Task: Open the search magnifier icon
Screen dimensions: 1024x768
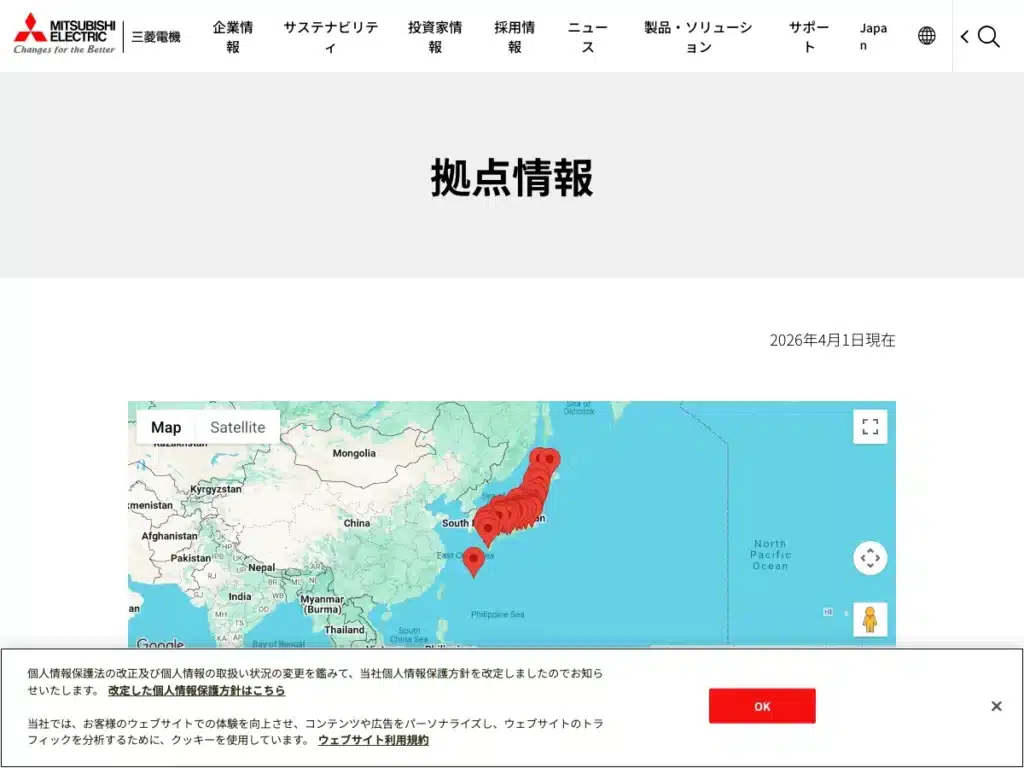Action: [989, 37]
